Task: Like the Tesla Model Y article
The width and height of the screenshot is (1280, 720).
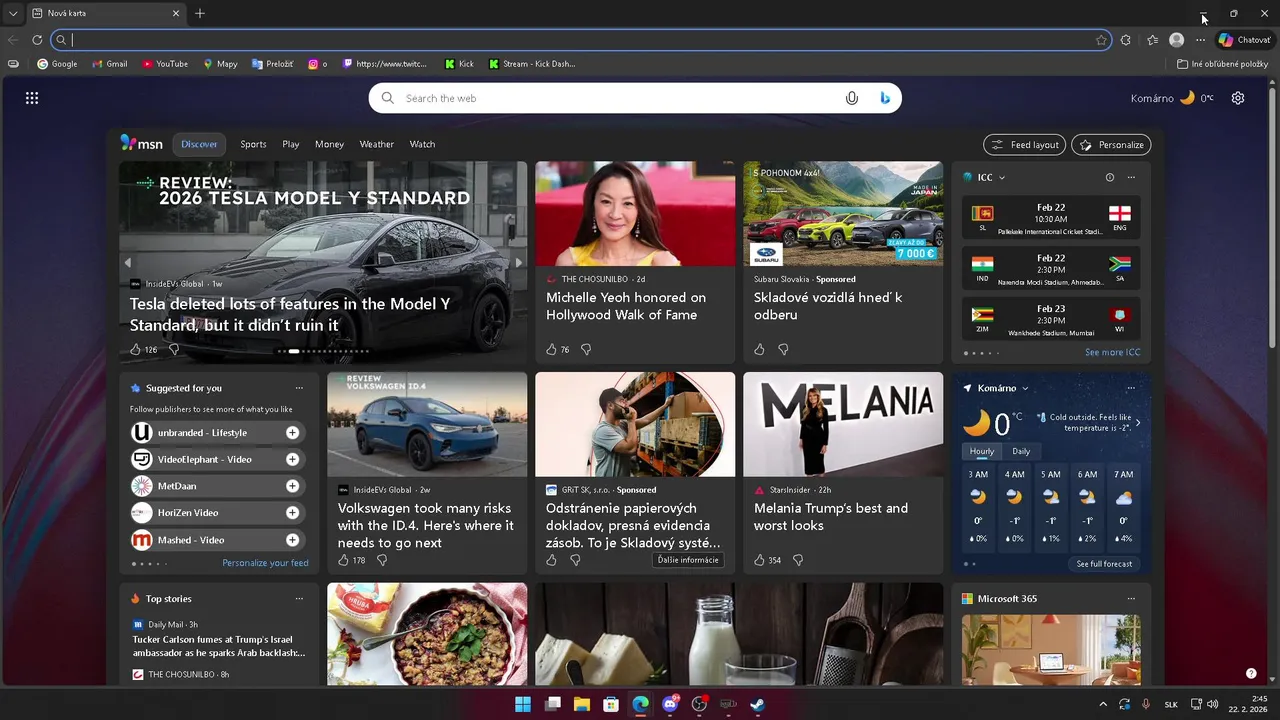Action: tap(135, 350)
